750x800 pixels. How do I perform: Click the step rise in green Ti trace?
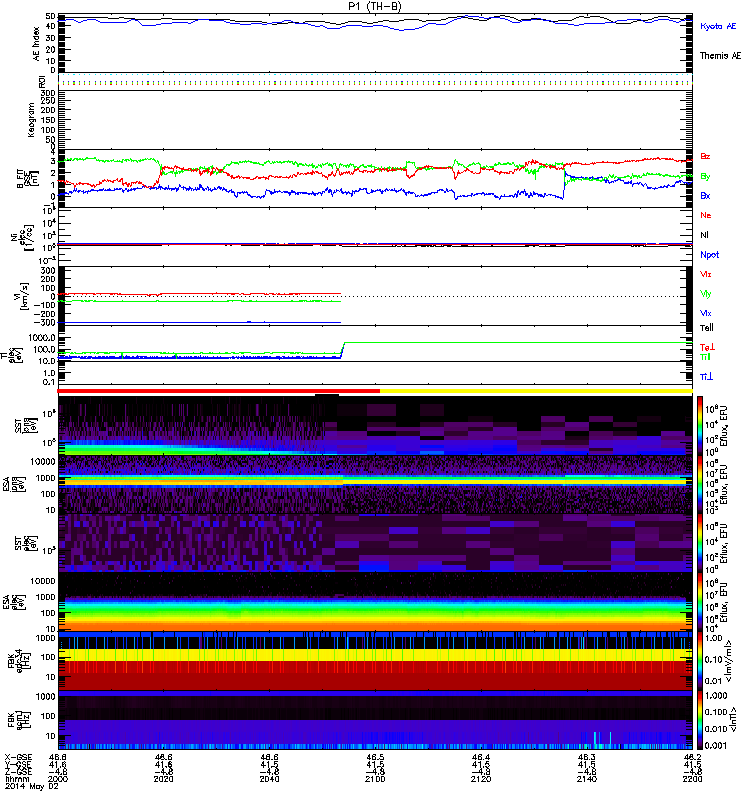click(x=342, y=349)
